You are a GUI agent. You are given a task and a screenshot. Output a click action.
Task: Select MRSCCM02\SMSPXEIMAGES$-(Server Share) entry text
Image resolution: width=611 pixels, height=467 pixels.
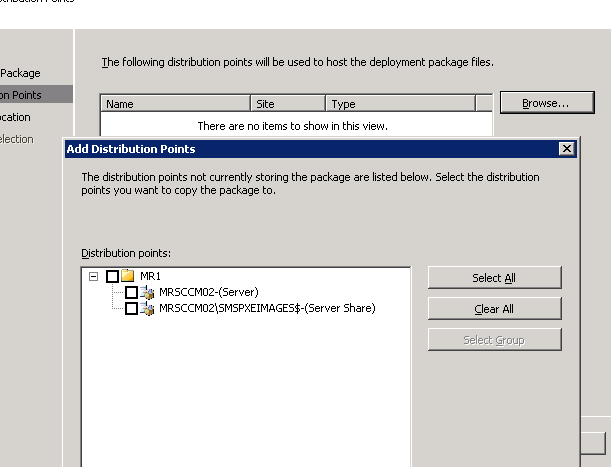point(267,308)
